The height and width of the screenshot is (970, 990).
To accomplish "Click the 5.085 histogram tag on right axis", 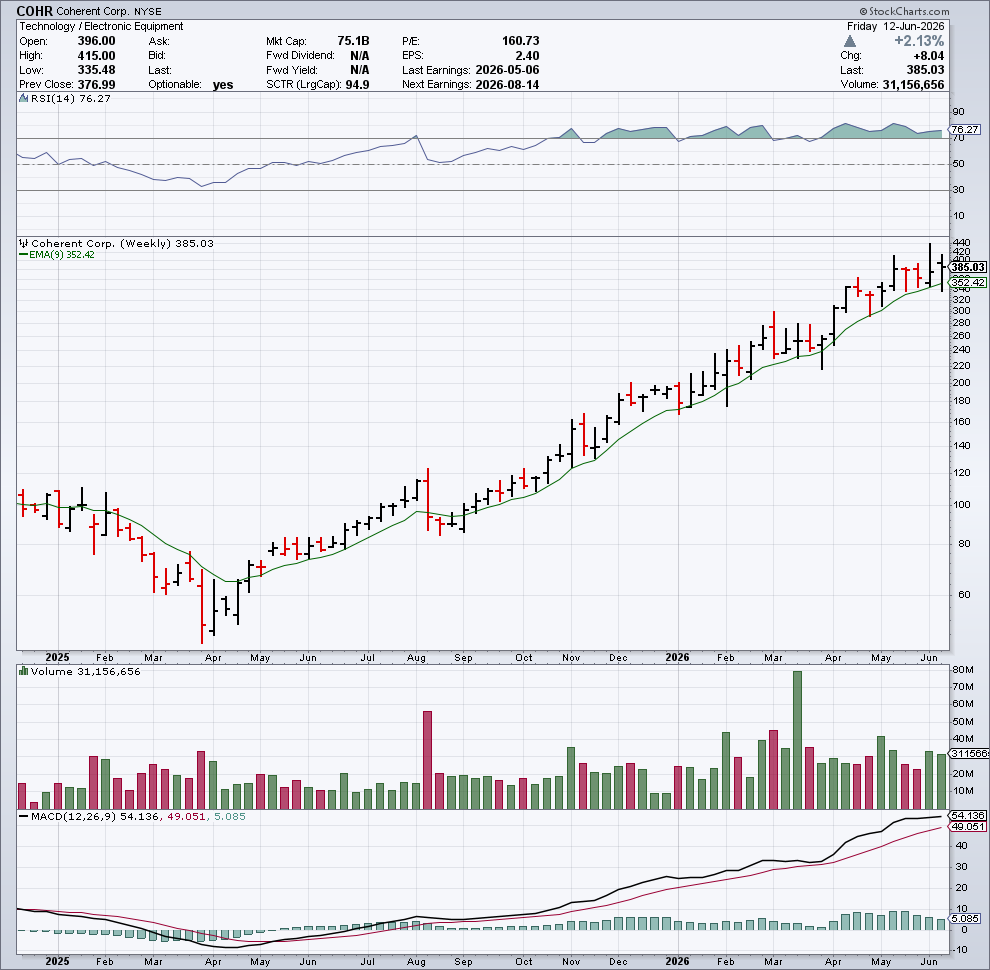I will pos(965,919).
